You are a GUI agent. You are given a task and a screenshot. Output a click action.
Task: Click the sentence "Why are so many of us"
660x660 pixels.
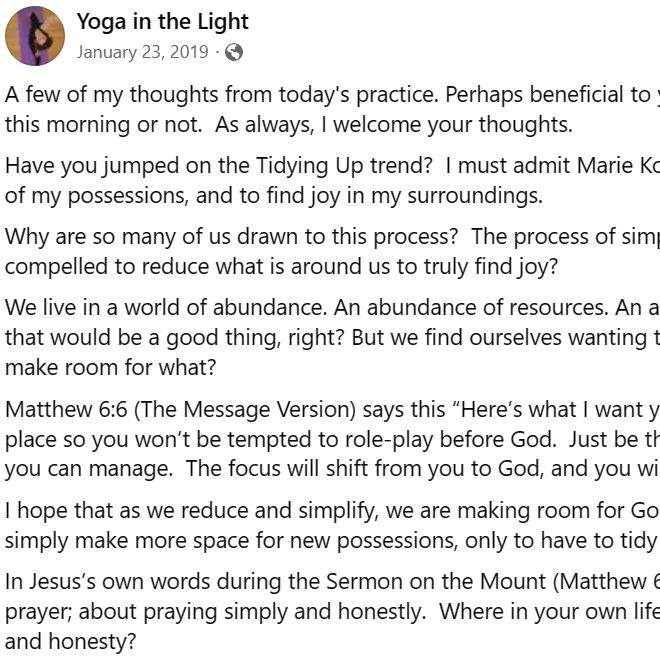click(x=231, y=237)
